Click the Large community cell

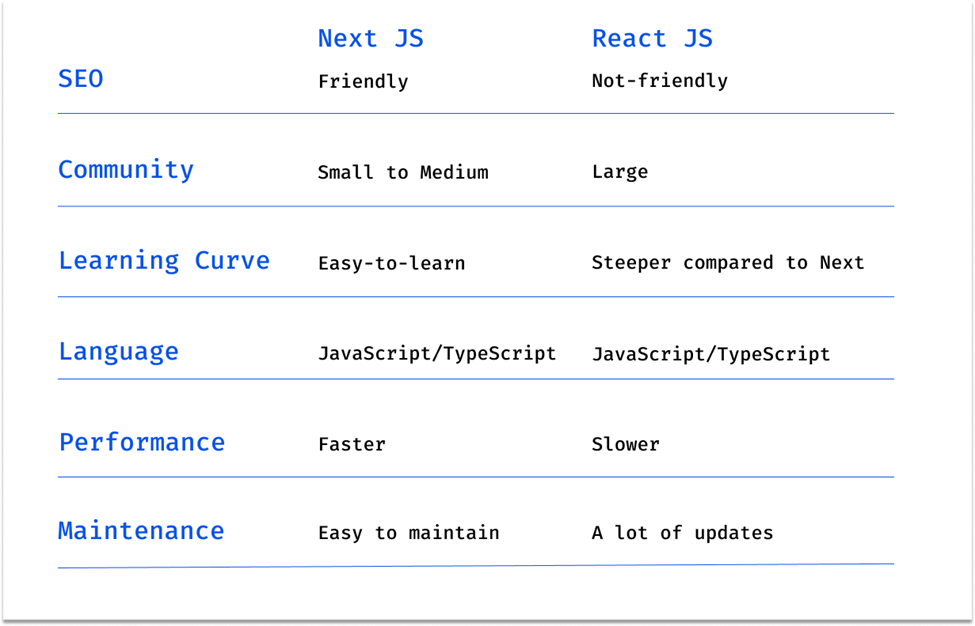pyautogui.click(x=620, y=172)
